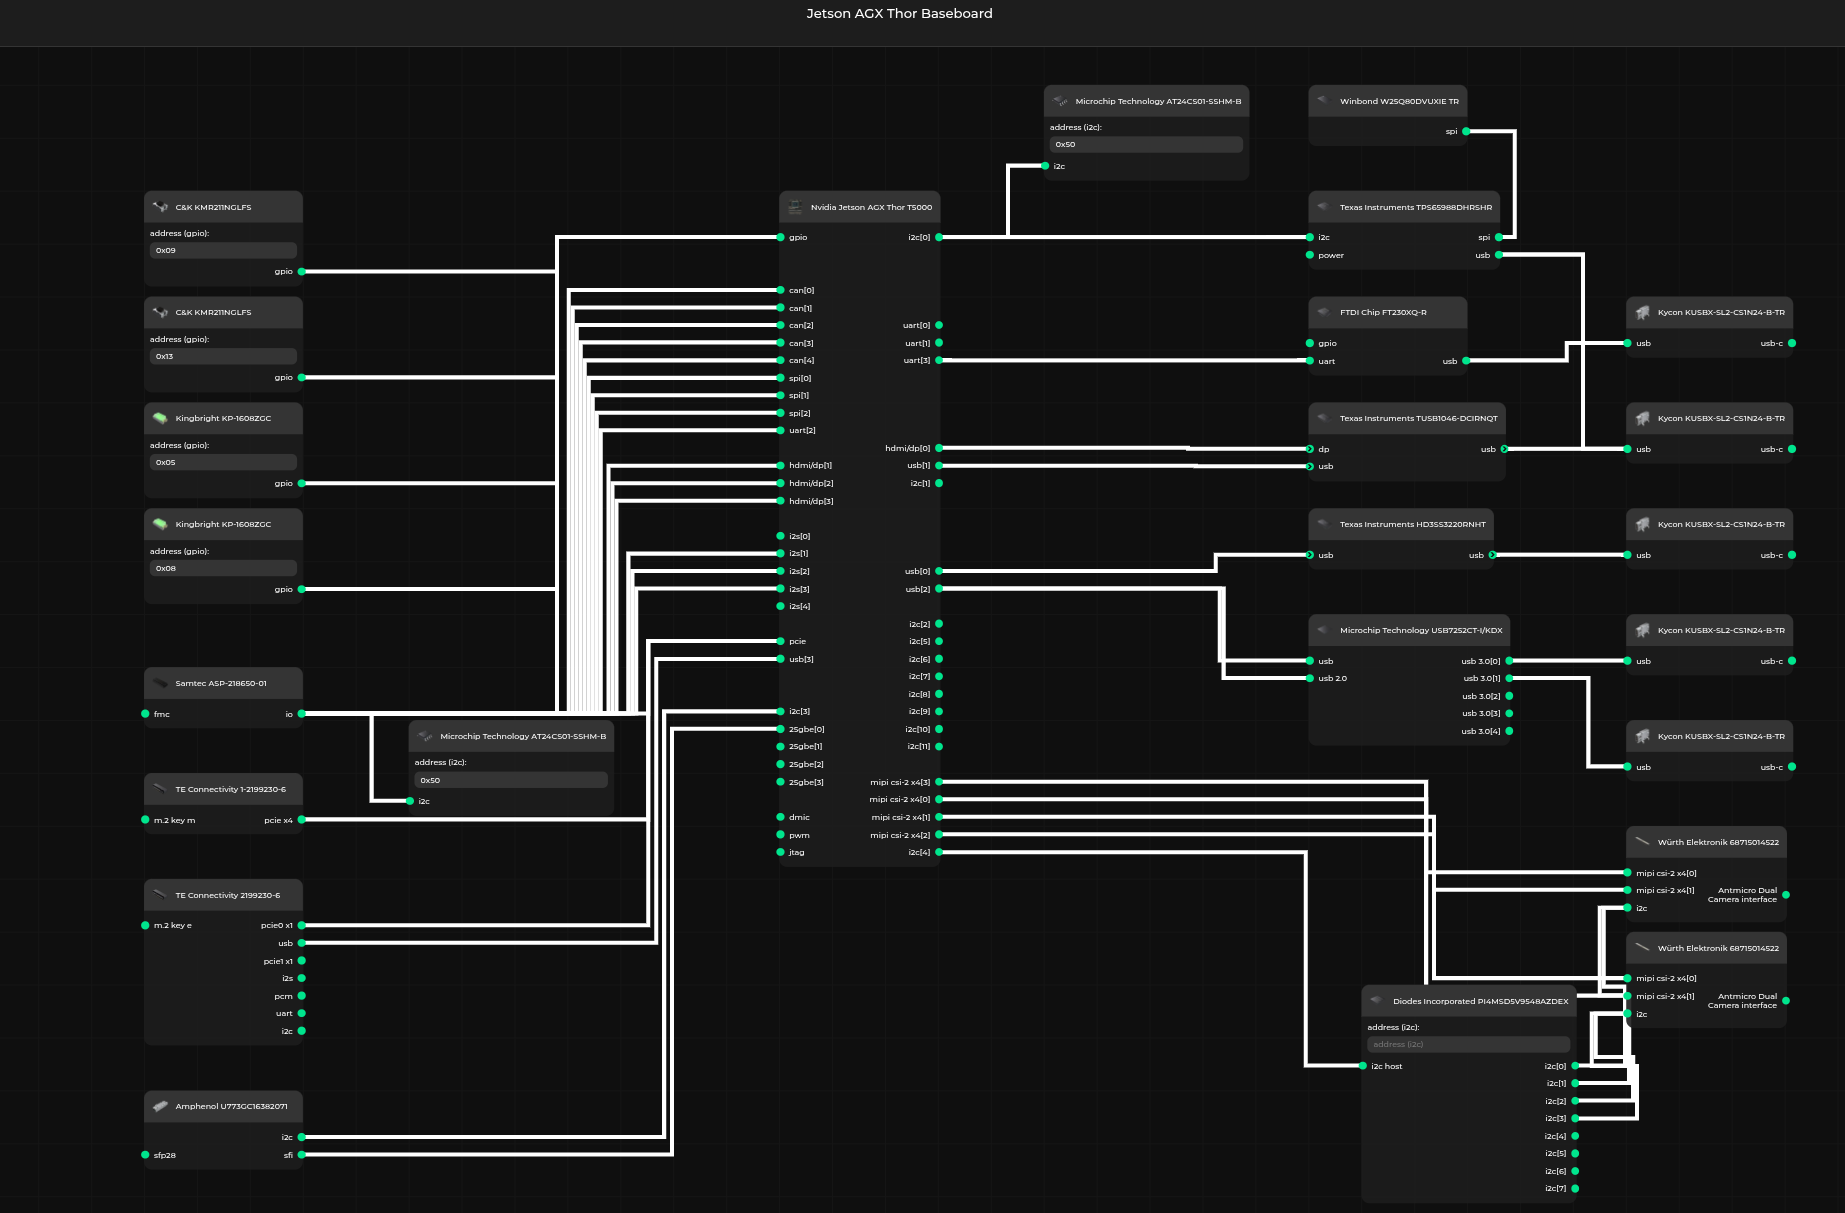Select the Amphenol U77JGC16382071 node icon

pyautogui.click(x=160, y=1106)
